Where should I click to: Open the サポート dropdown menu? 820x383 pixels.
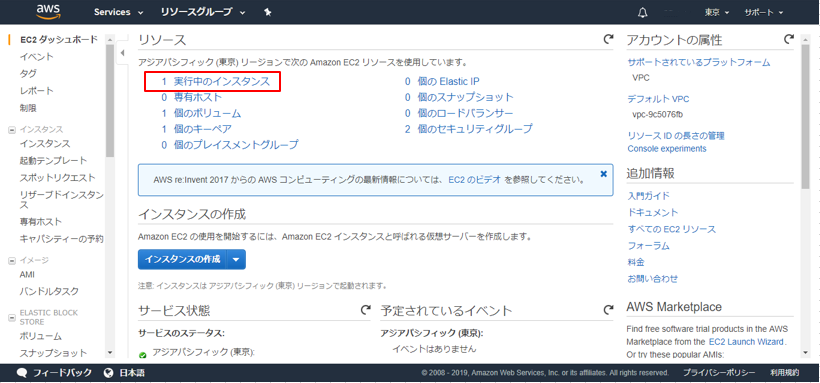764,13
